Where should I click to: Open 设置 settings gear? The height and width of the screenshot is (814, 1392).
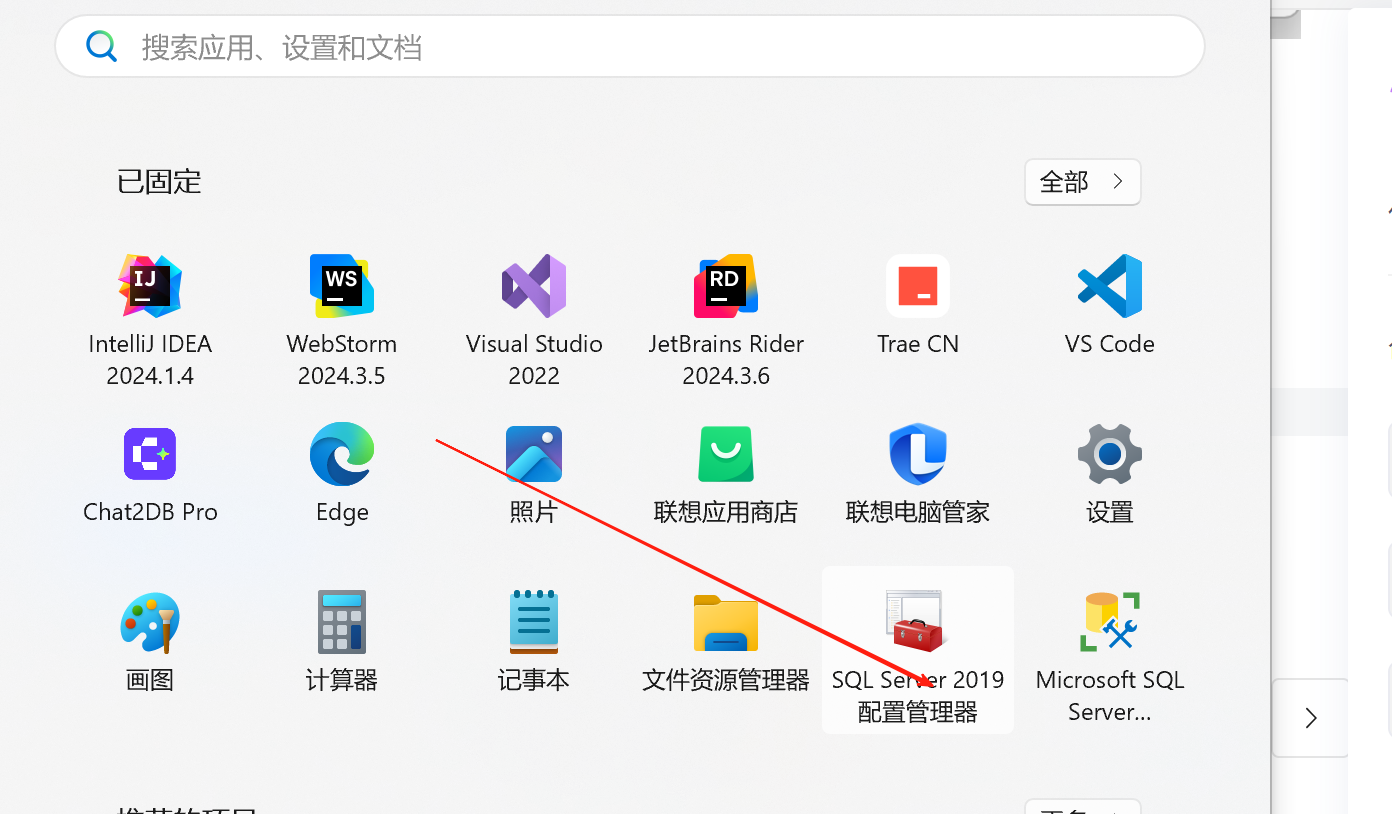pos(1110,474)
